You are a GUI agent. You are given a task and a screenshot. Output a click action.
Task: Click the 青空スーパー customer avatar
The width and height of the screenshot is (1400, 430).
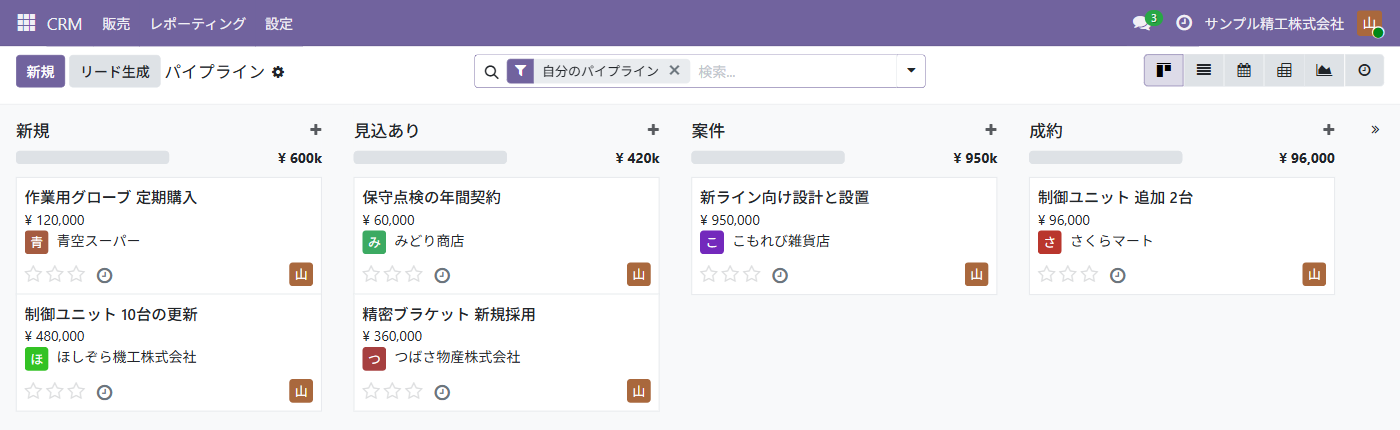tap(36, 242)
